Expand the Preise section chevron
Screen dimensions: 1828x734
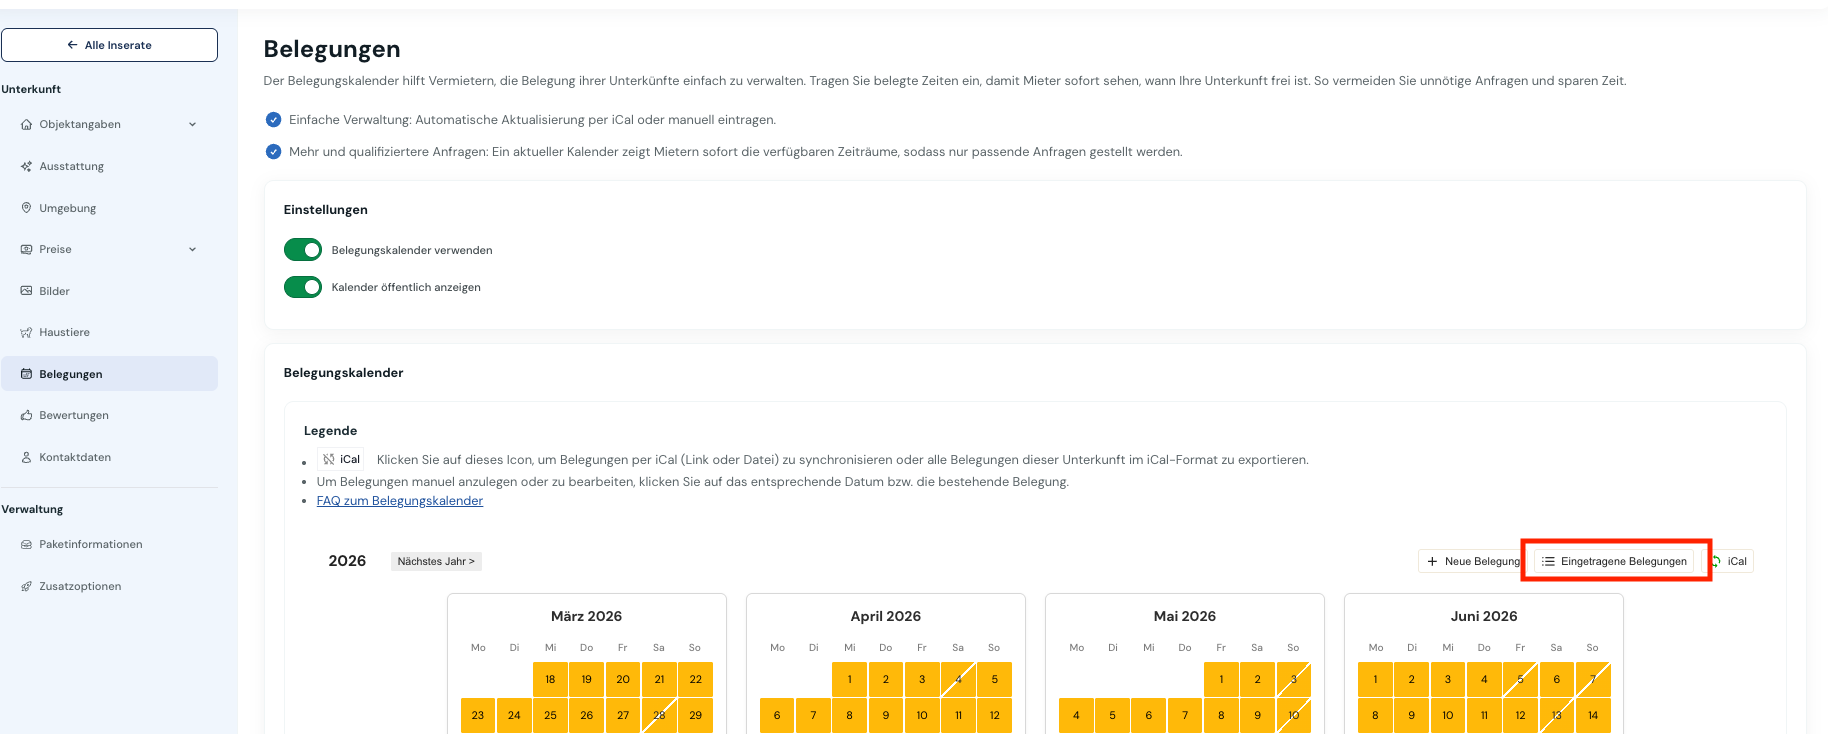coord(193,250)
